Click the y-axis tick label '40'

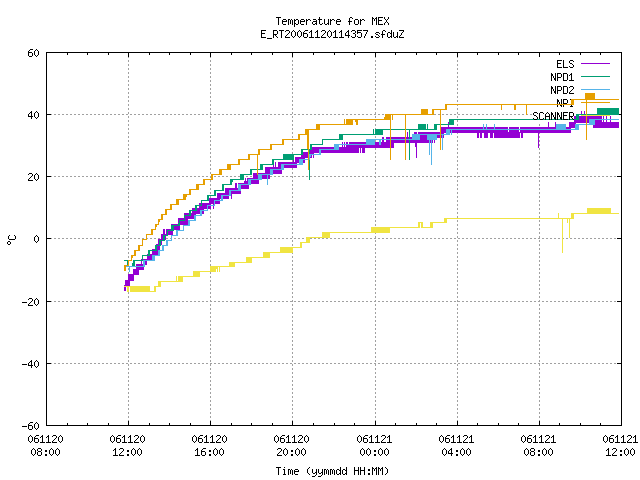33,115
